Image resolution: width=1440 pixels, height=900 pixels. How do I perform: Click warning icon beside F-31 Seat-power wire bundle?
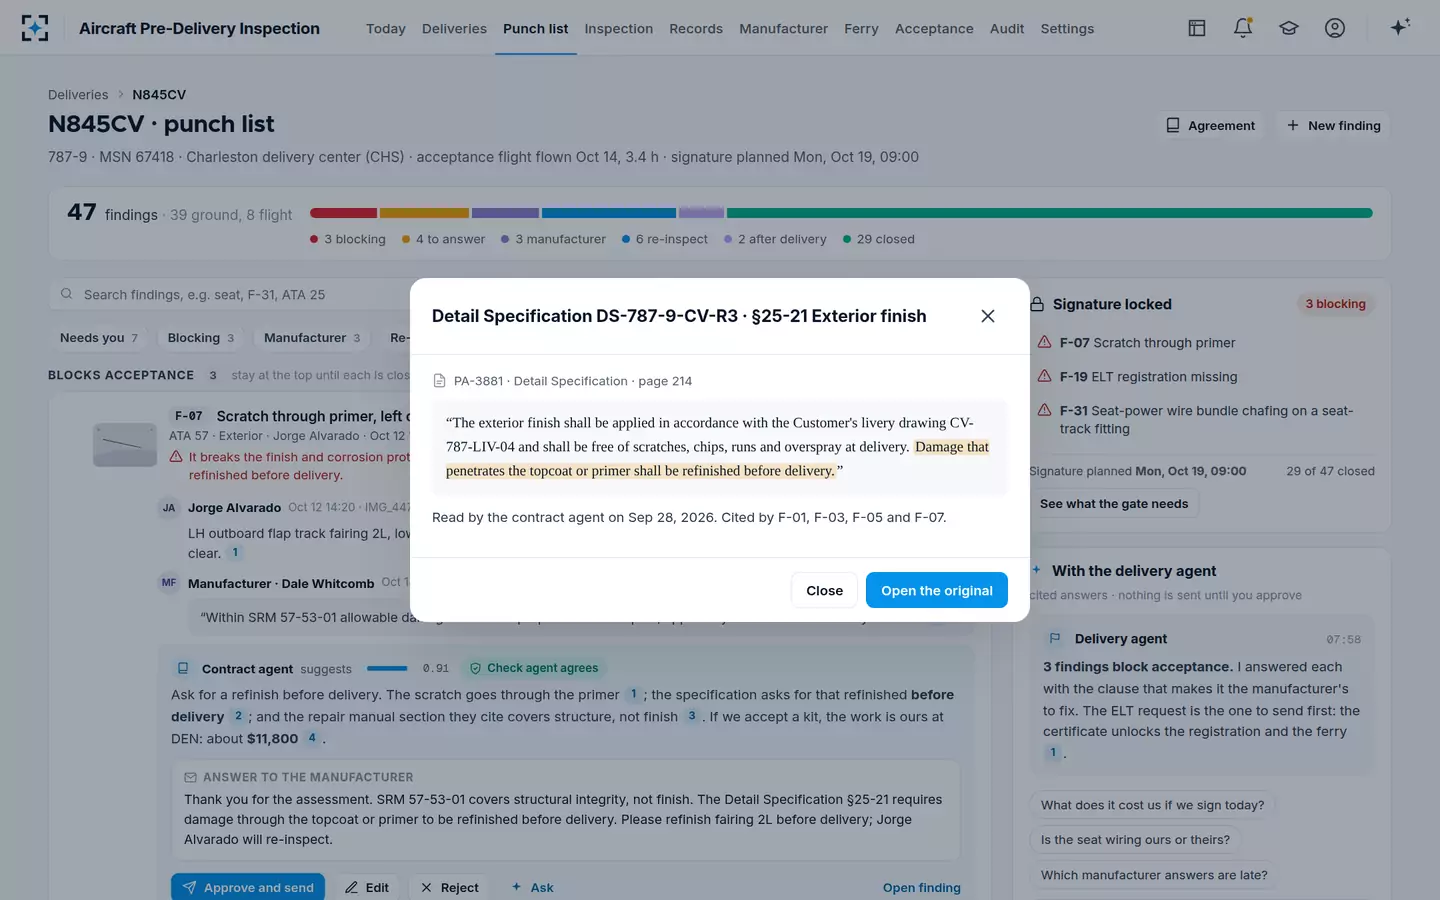tap(1044, 410)
